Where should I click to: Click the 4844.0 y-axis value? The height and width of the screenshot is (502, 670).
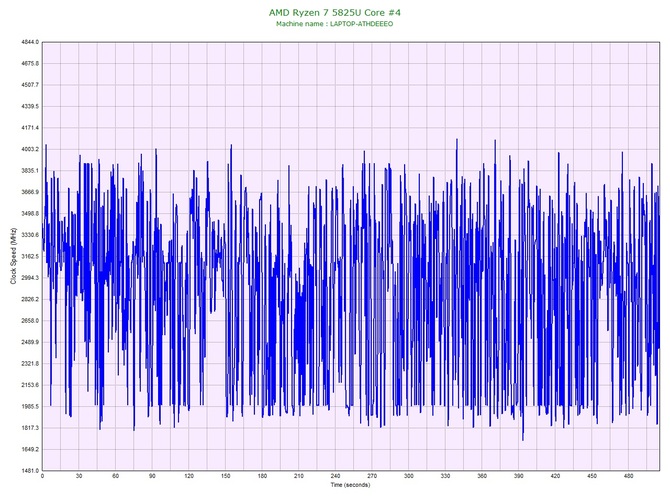(30, 42)
